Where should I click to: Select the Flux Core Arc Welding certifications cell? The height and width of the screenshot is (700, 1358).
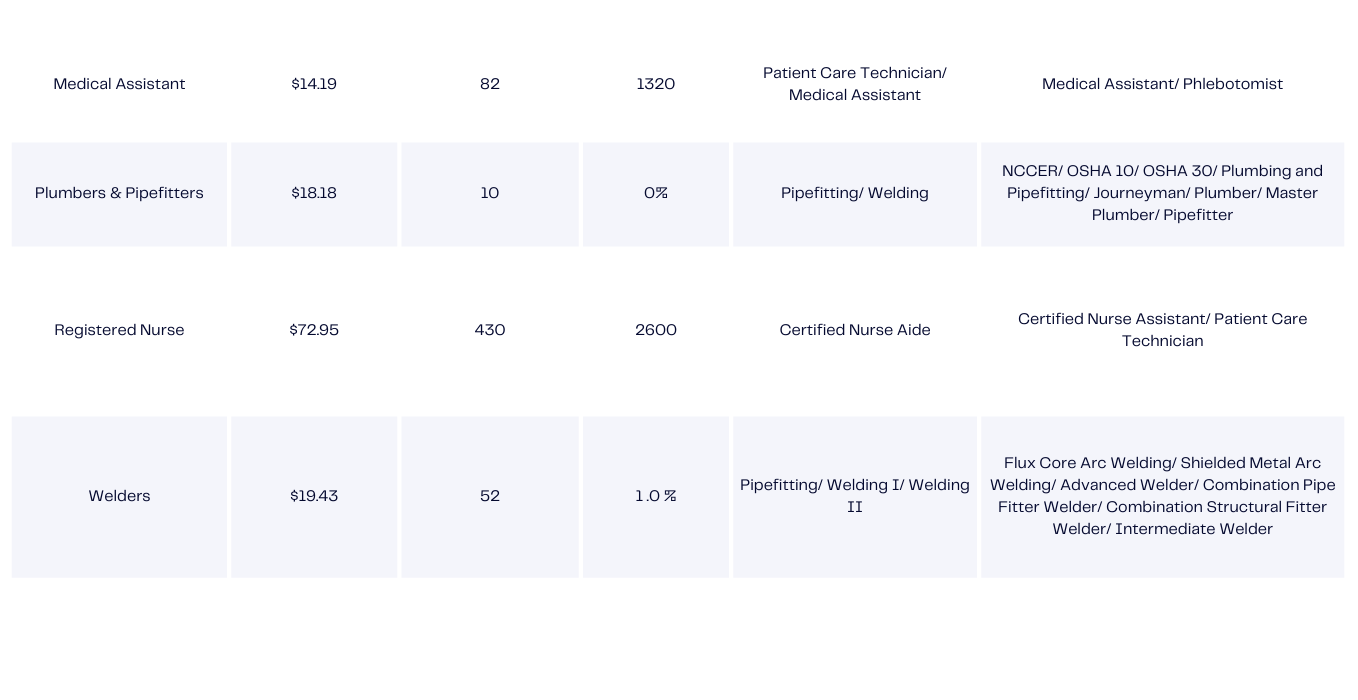coord(1162,496)
